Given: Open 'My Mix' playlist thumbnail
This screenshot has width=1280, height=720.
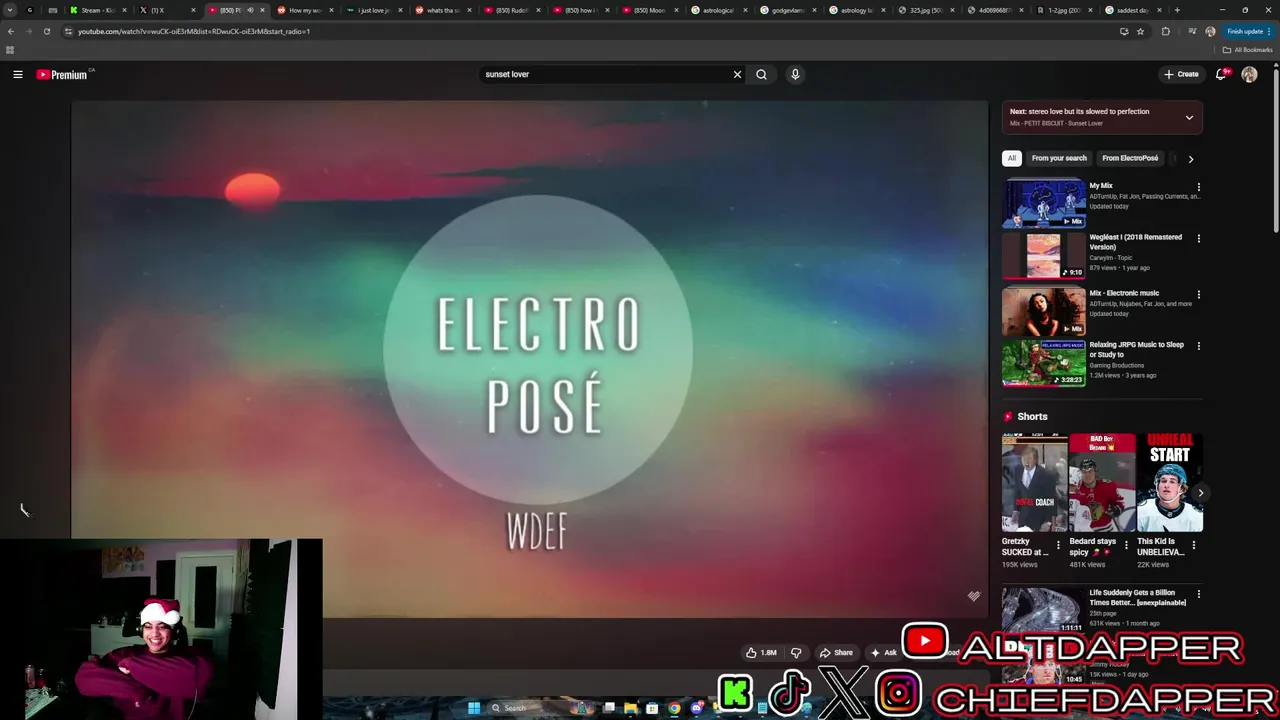Looking at the screenshot, I should pos(1044,203).
